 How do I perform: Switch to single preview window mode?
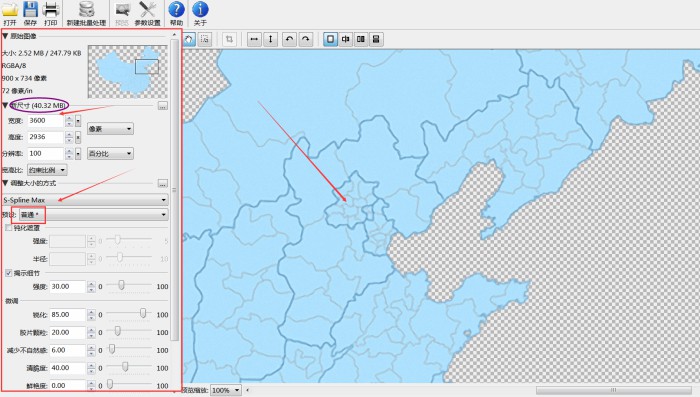pyautogui.click(x=330, y=39)
